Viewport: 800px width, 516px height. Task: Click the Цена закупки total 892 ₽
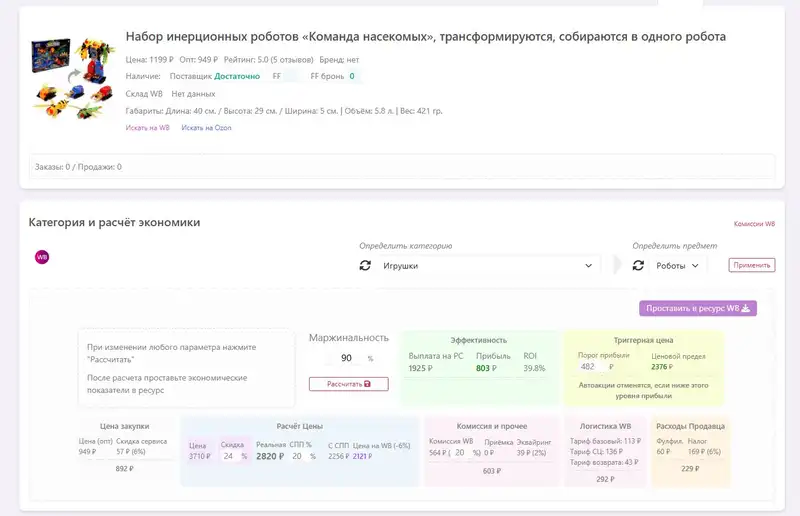(124, 468)
